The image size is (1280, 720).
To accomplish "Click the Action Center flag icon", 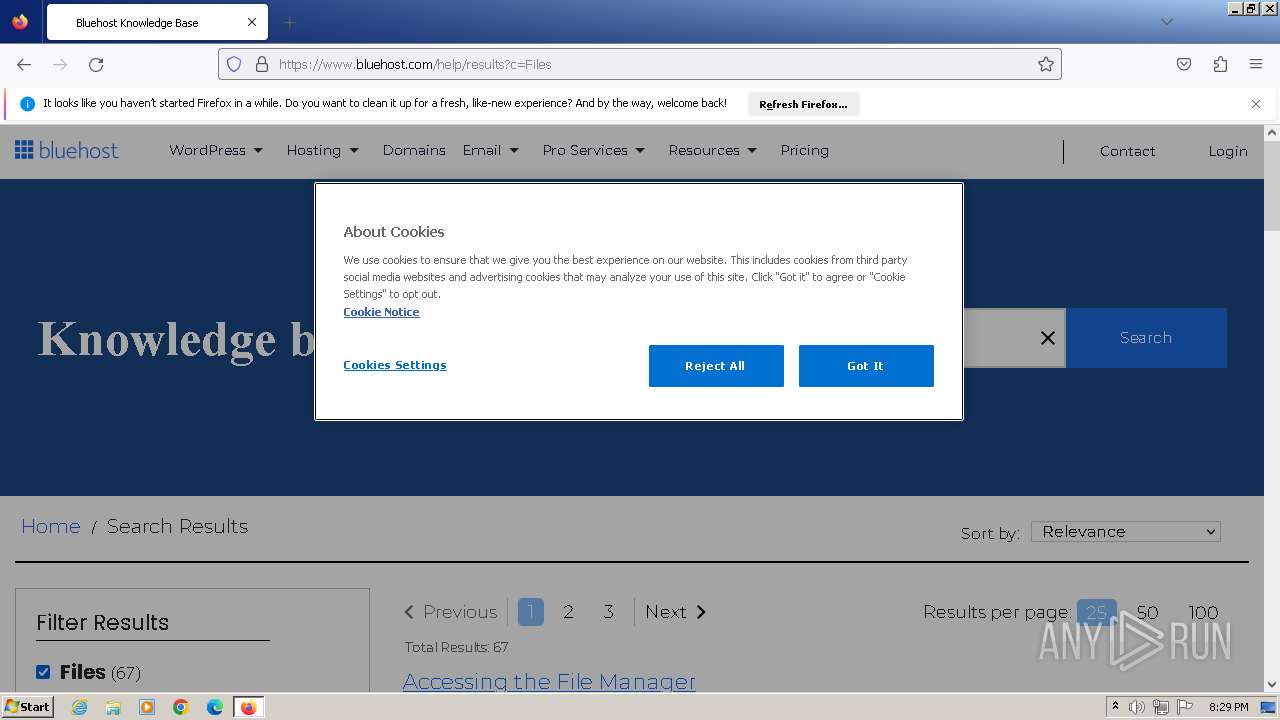I will pos(1185,707).
